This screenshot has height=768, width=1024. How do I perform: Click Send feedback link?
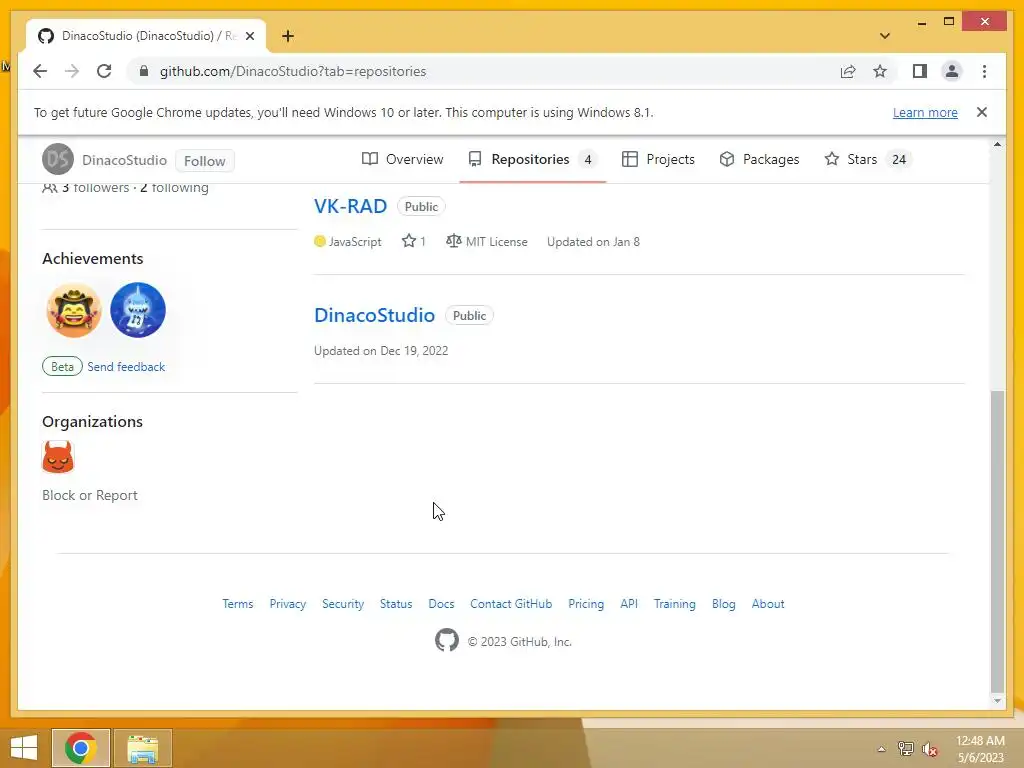coord(126,367)
